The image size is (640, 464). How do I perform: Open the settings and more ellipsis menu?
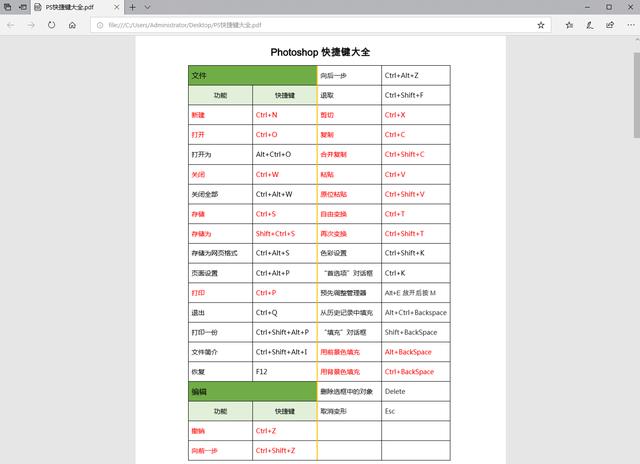[x=631, y=25]
